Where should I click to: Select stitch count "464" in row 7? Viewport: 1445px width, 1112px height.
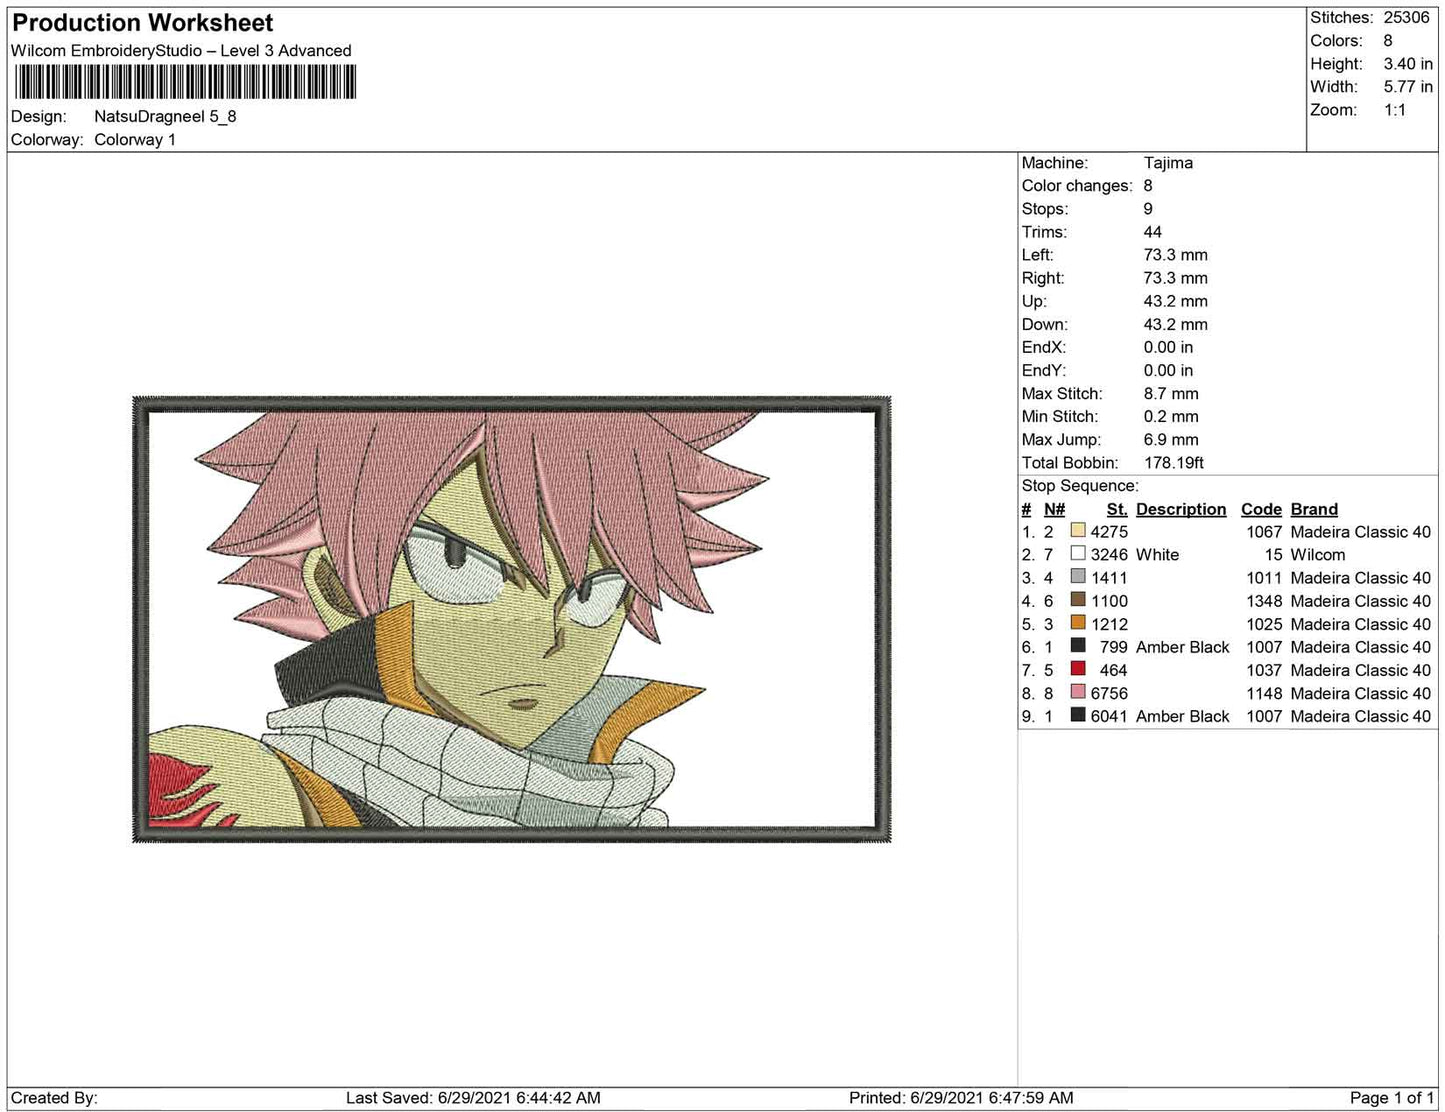tap(1114, 670)
